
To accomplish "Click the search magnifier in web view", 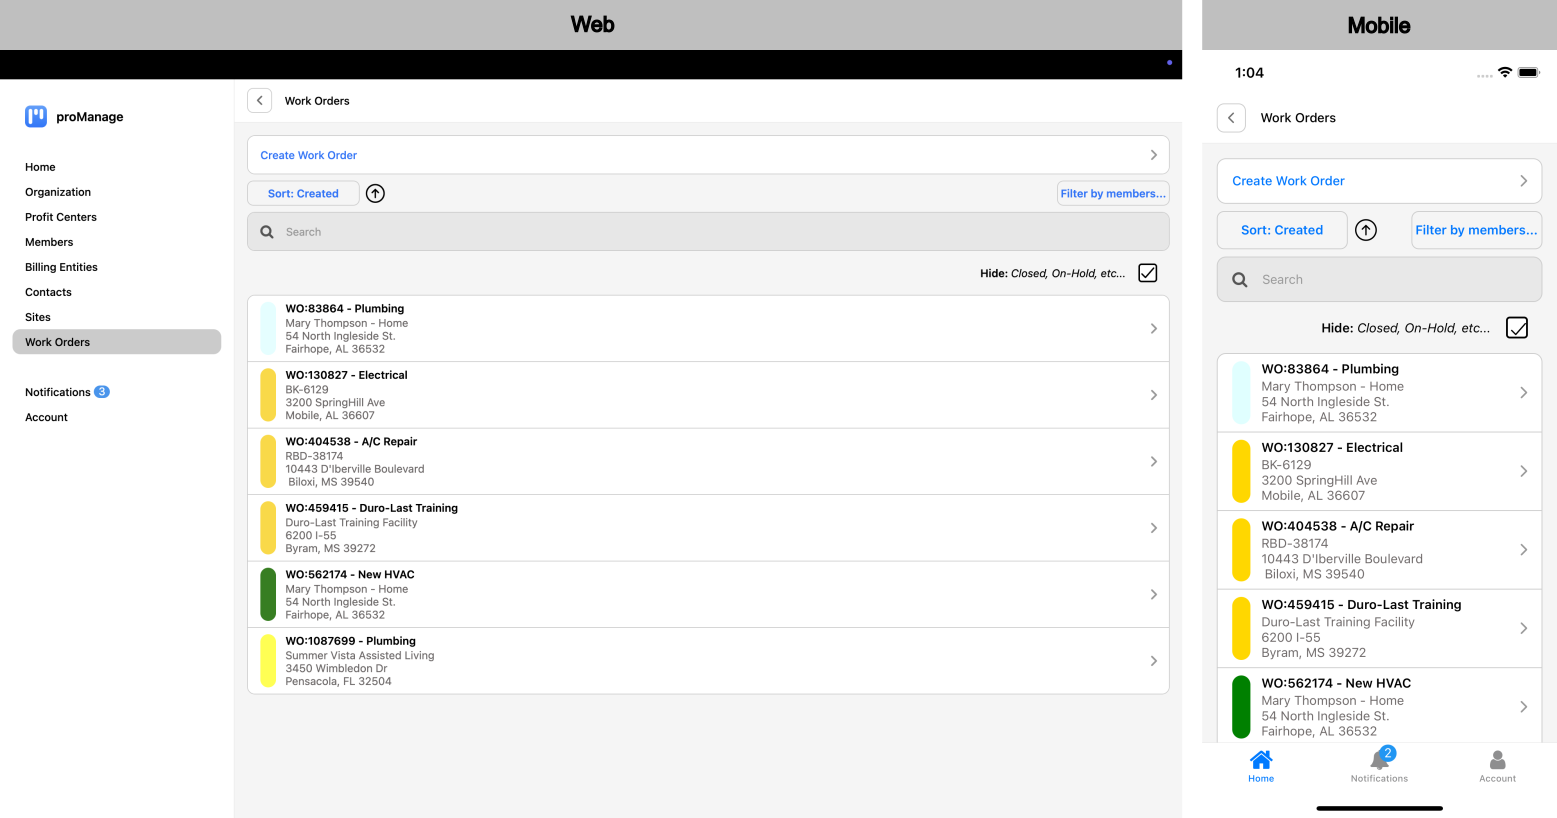I will [x=267, y=232].
